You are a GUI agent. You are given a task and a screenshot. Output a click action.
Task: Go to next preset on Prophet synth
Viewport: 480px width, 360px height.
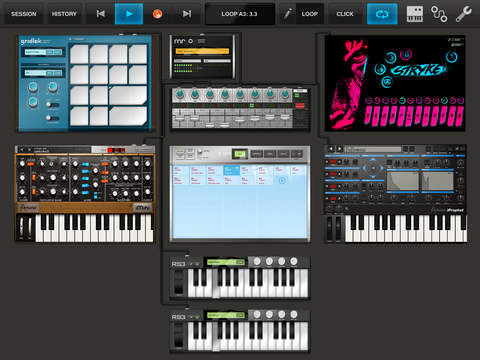point(339,149)
